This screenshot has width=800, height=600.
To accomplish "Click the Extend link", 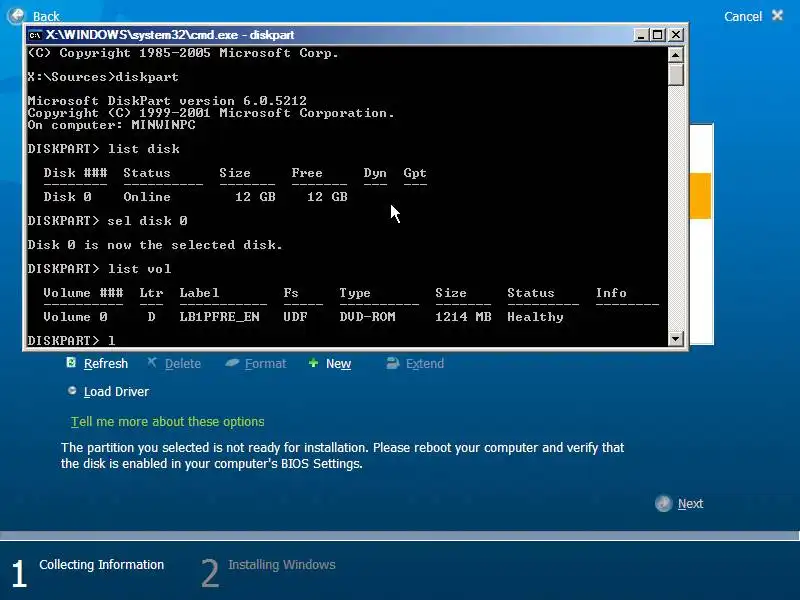I will [x=424, y=364].
